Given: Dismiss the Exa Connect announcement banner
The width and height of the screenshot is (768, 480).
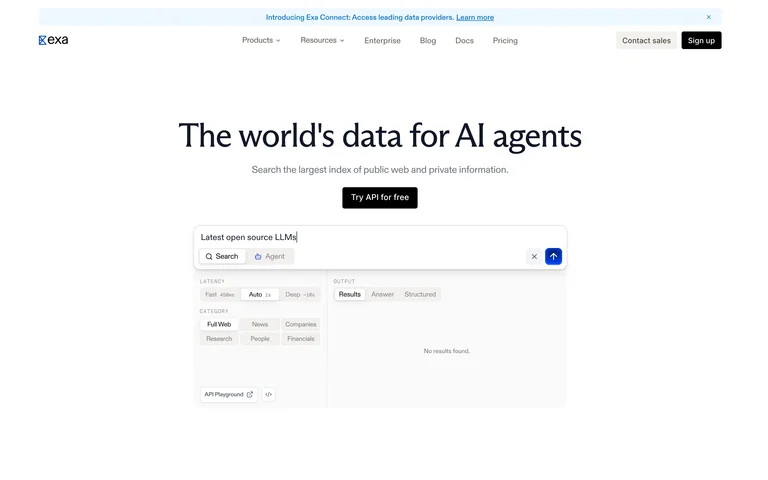Looking at the screenshot, I should tap(708, 17).
